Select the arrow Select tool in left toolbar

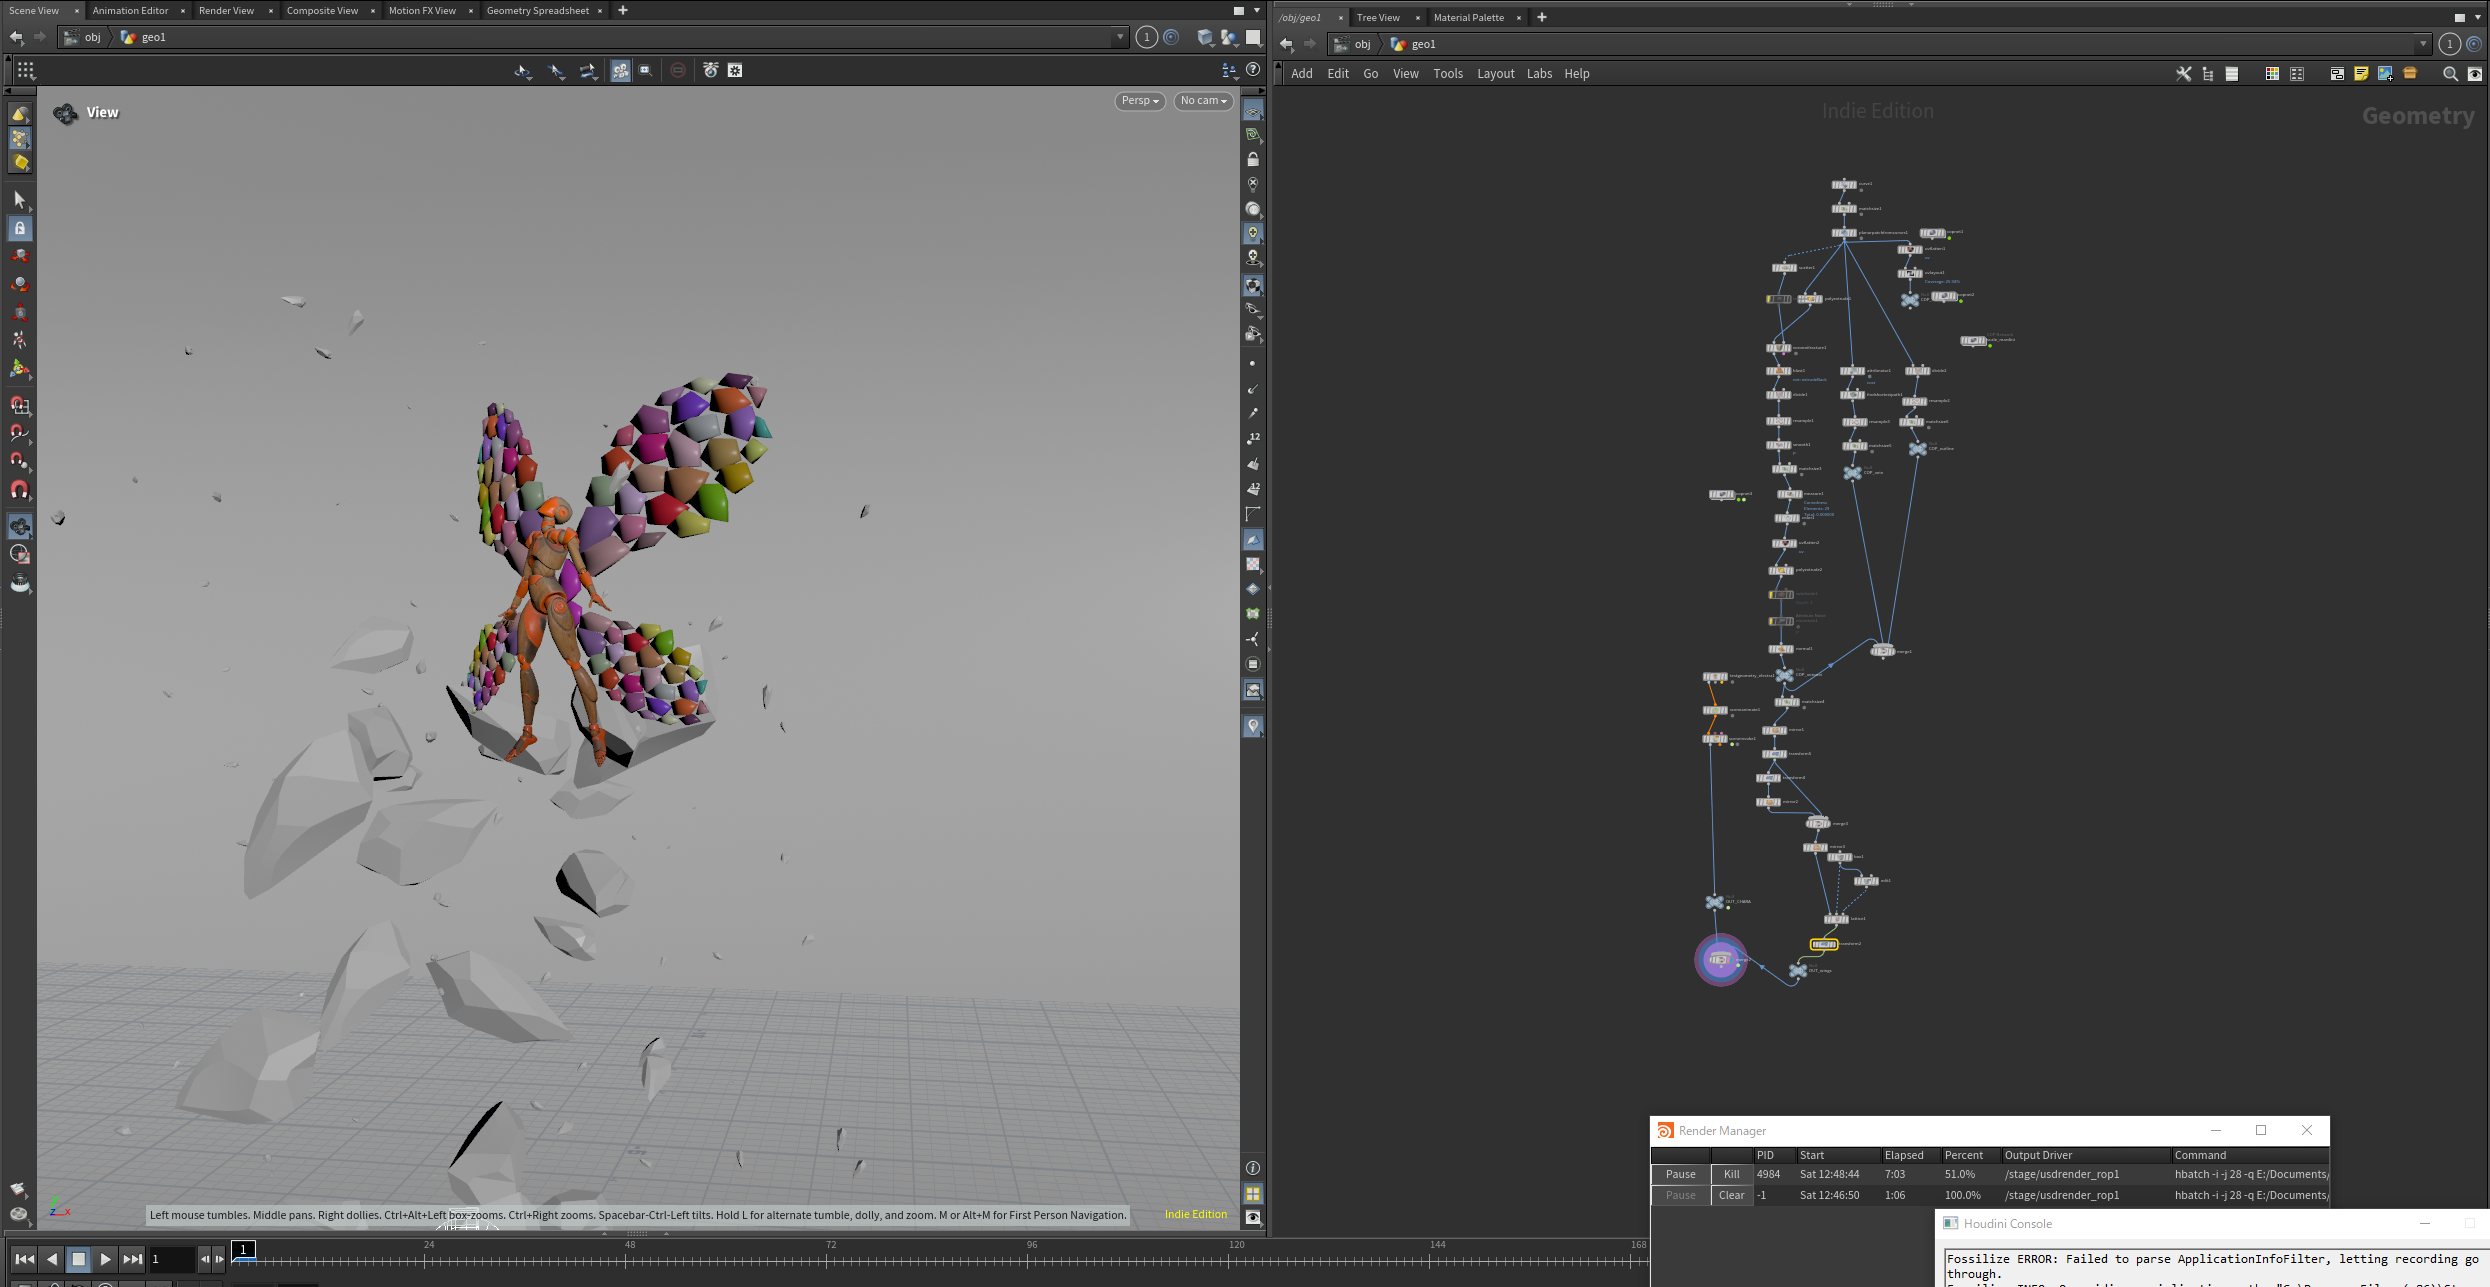(x=19, y=200)
